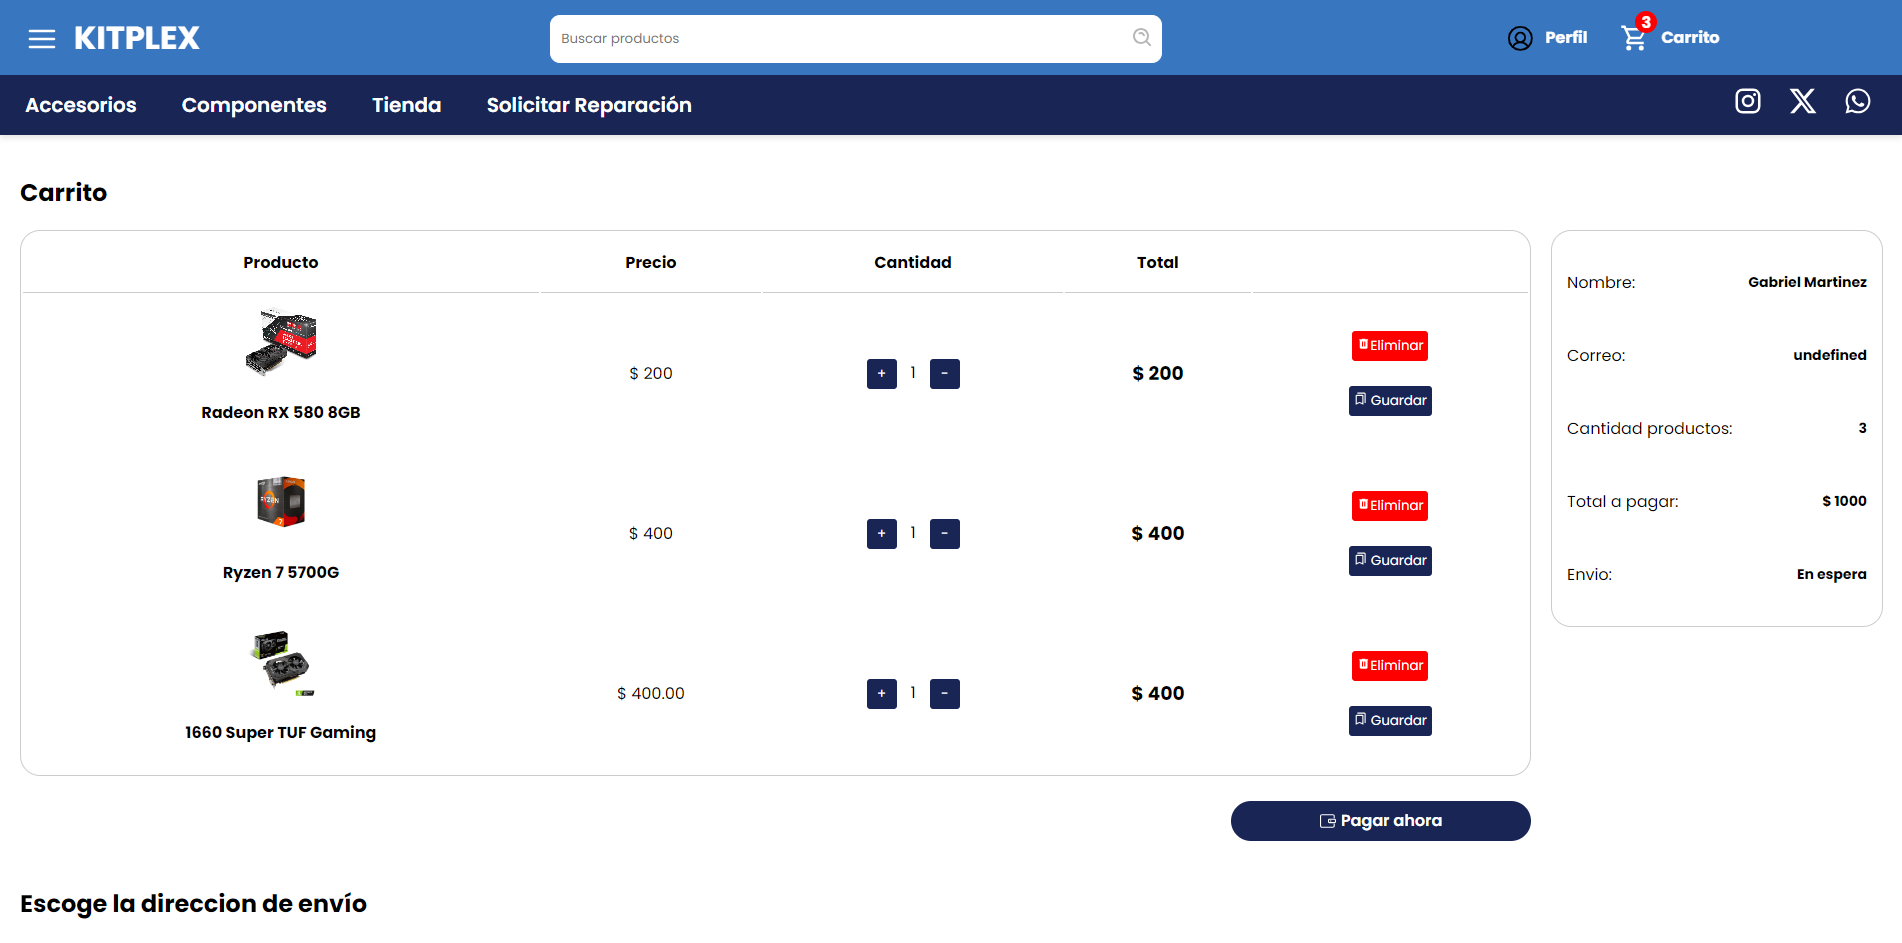Click the $ 200 price of Radeon
This screenshot has height=943, width=1902.
pyautogui.click(x=651, y=373)
